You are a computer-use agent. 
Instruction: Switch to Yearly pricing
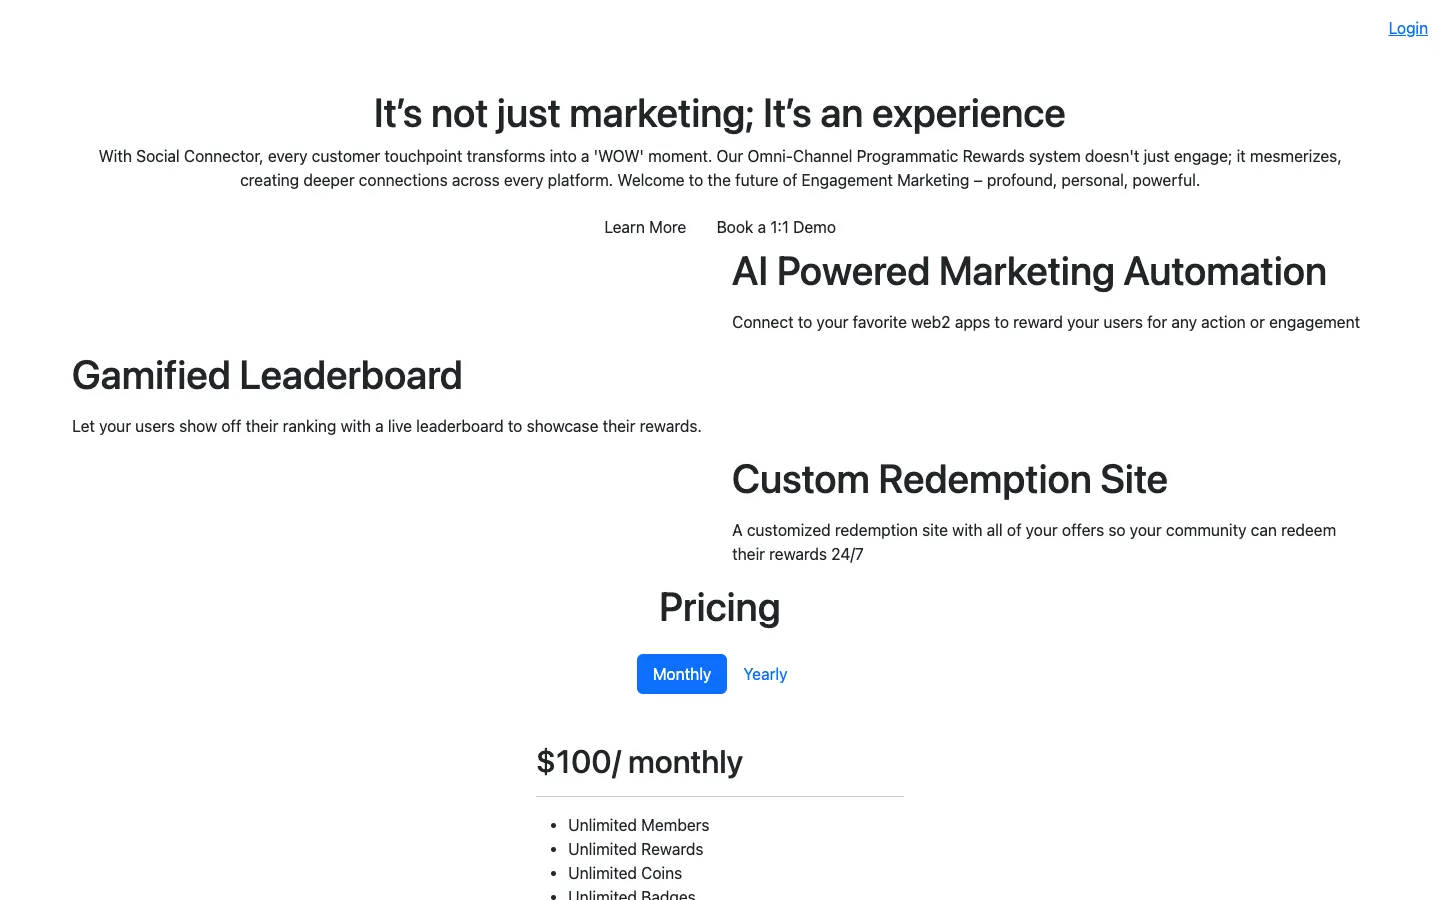point(765,674)
